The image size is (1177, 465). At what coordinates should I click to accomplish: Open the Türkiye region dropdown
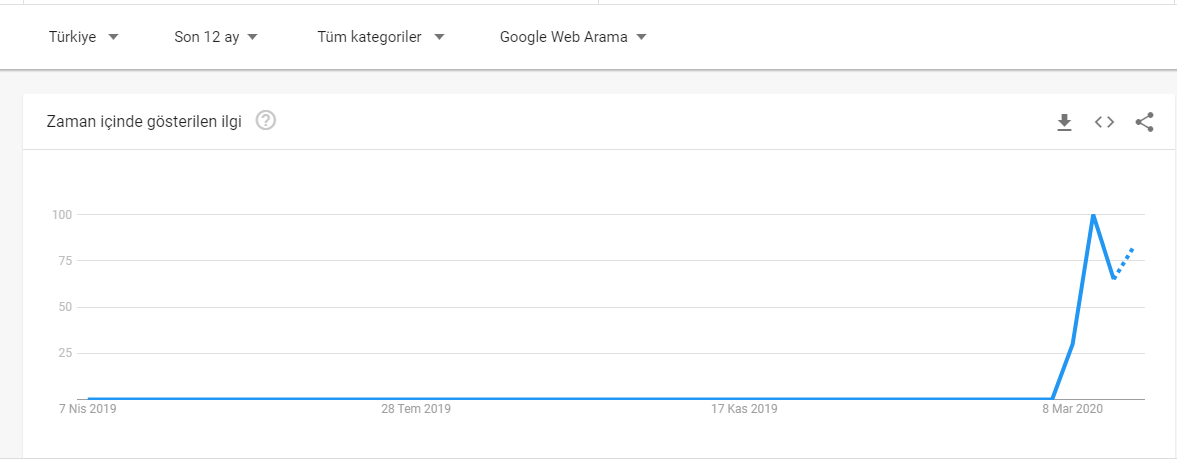click(x=83, y=37)
